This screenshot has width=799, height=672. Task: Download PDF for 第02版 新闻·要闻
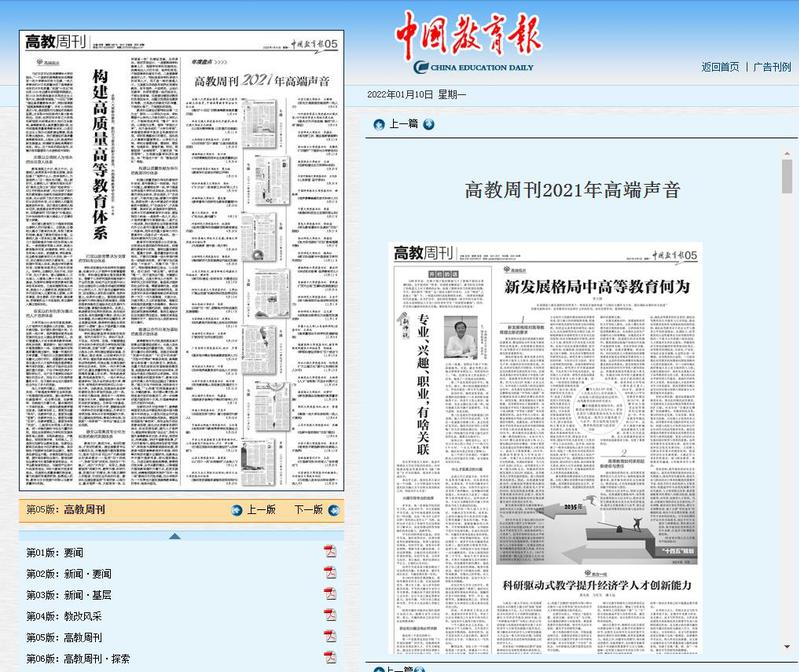click(x=330, y=573)
